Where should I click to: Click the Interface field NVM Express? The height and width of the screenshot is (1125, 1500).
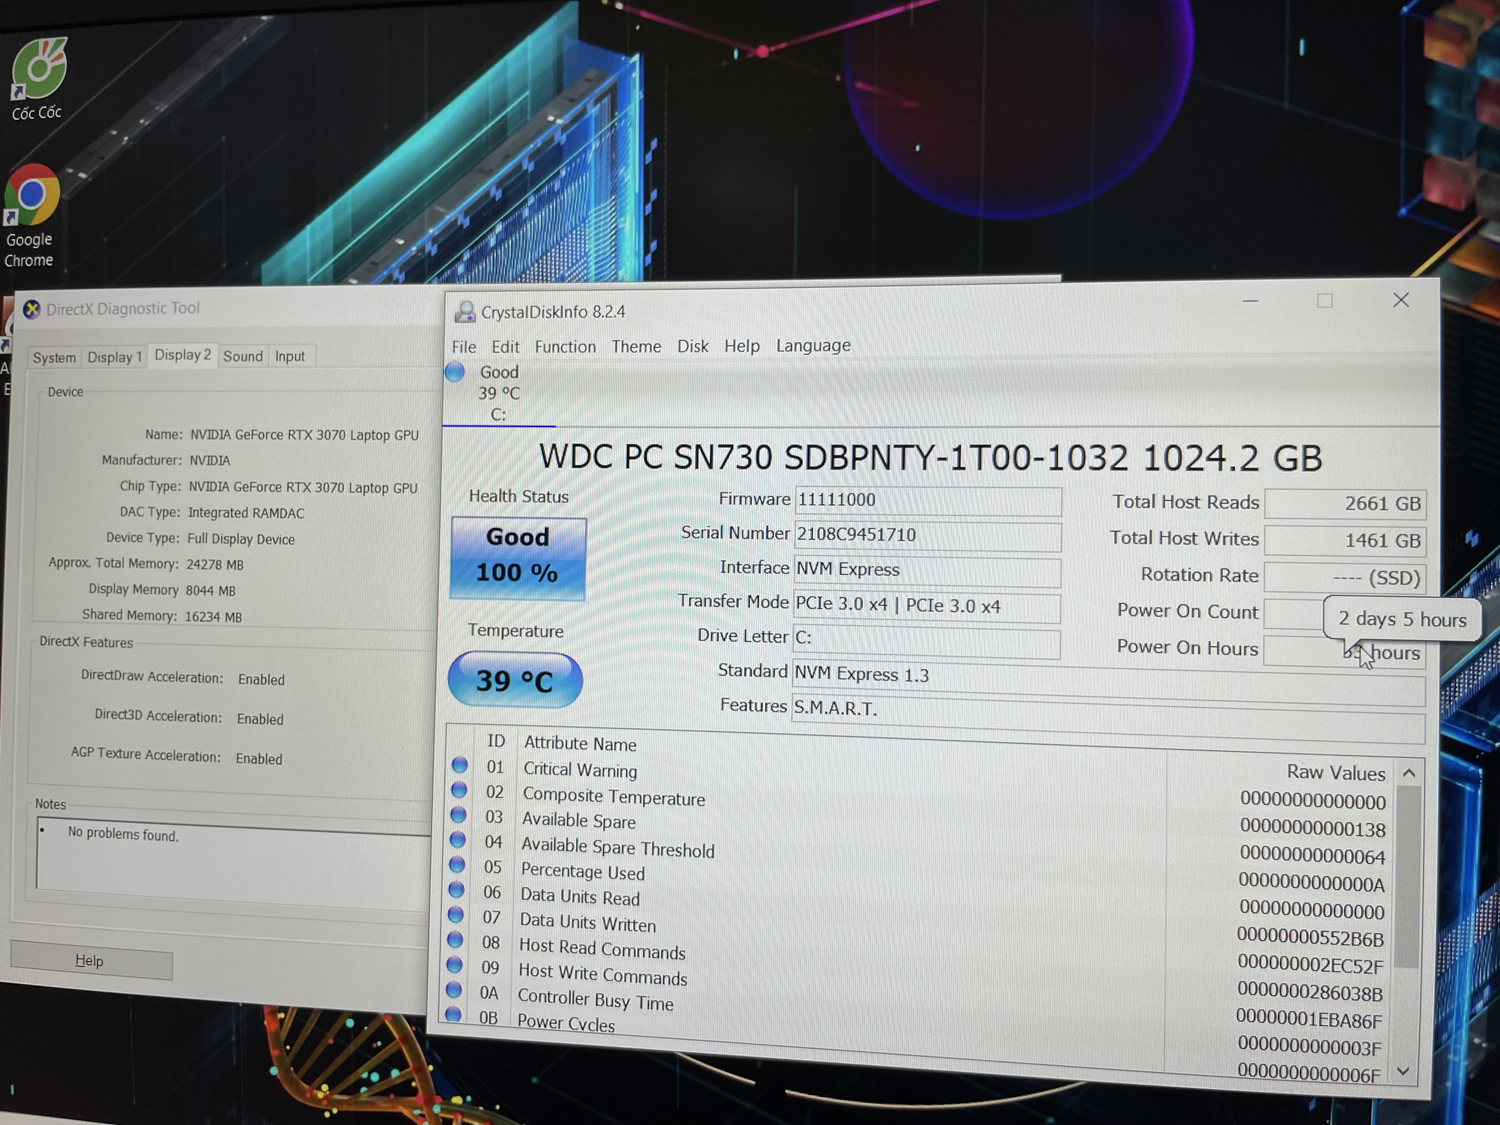(927, 572)
